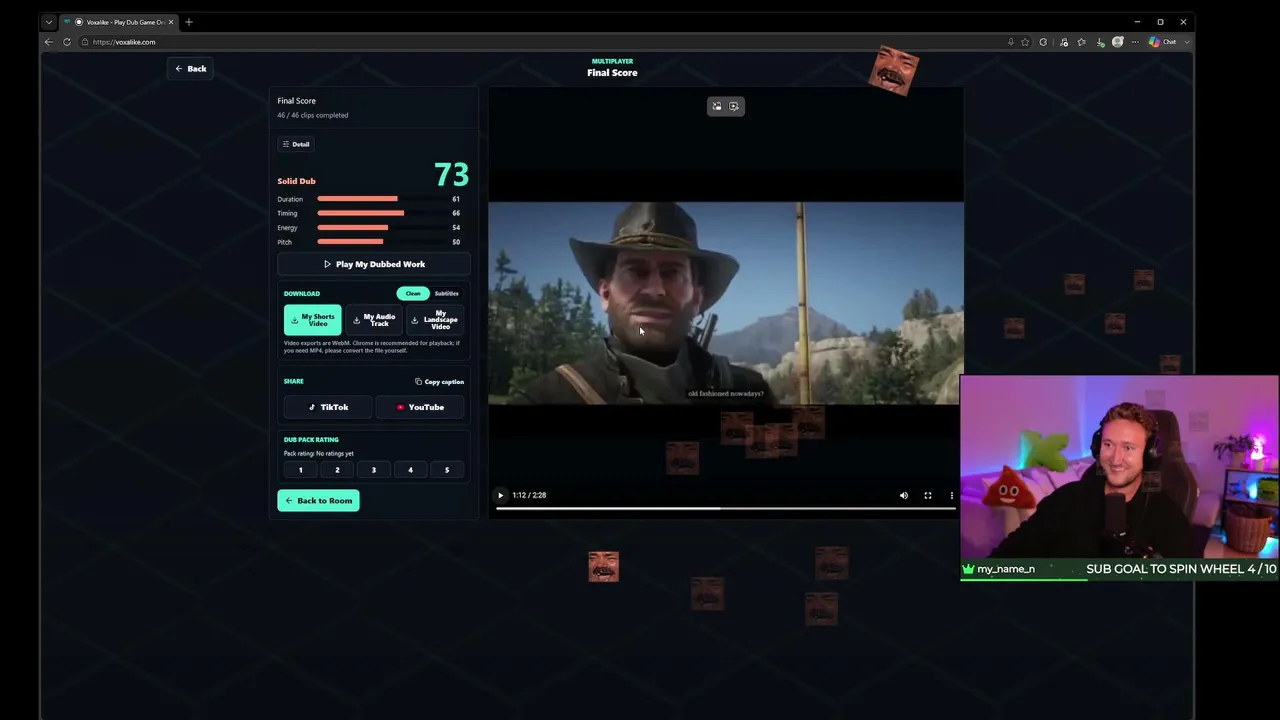Rate the dub pack 2
Image resolution: width=1280 pixels, height=720 pixels.
pos(337,470)
